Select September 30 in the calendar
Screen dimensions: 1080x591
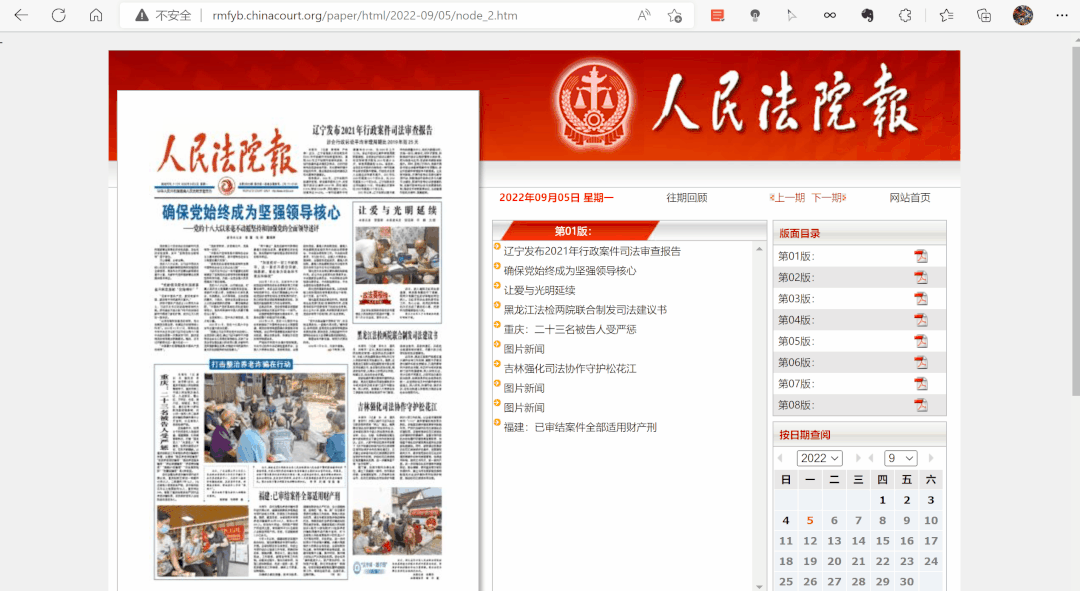pyautogui.click(x=906, y=581)
